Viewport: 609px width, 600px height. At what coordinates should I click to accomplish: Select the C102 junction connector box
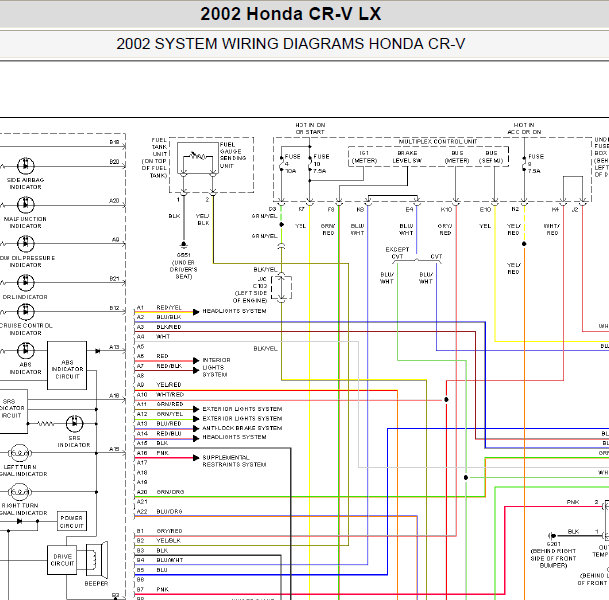point(281,287)
